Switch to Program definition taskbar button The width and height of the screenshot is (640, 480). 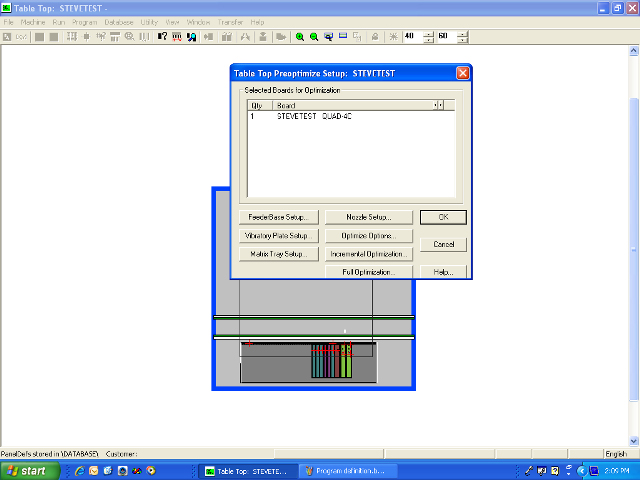click(x=348, y=471)
